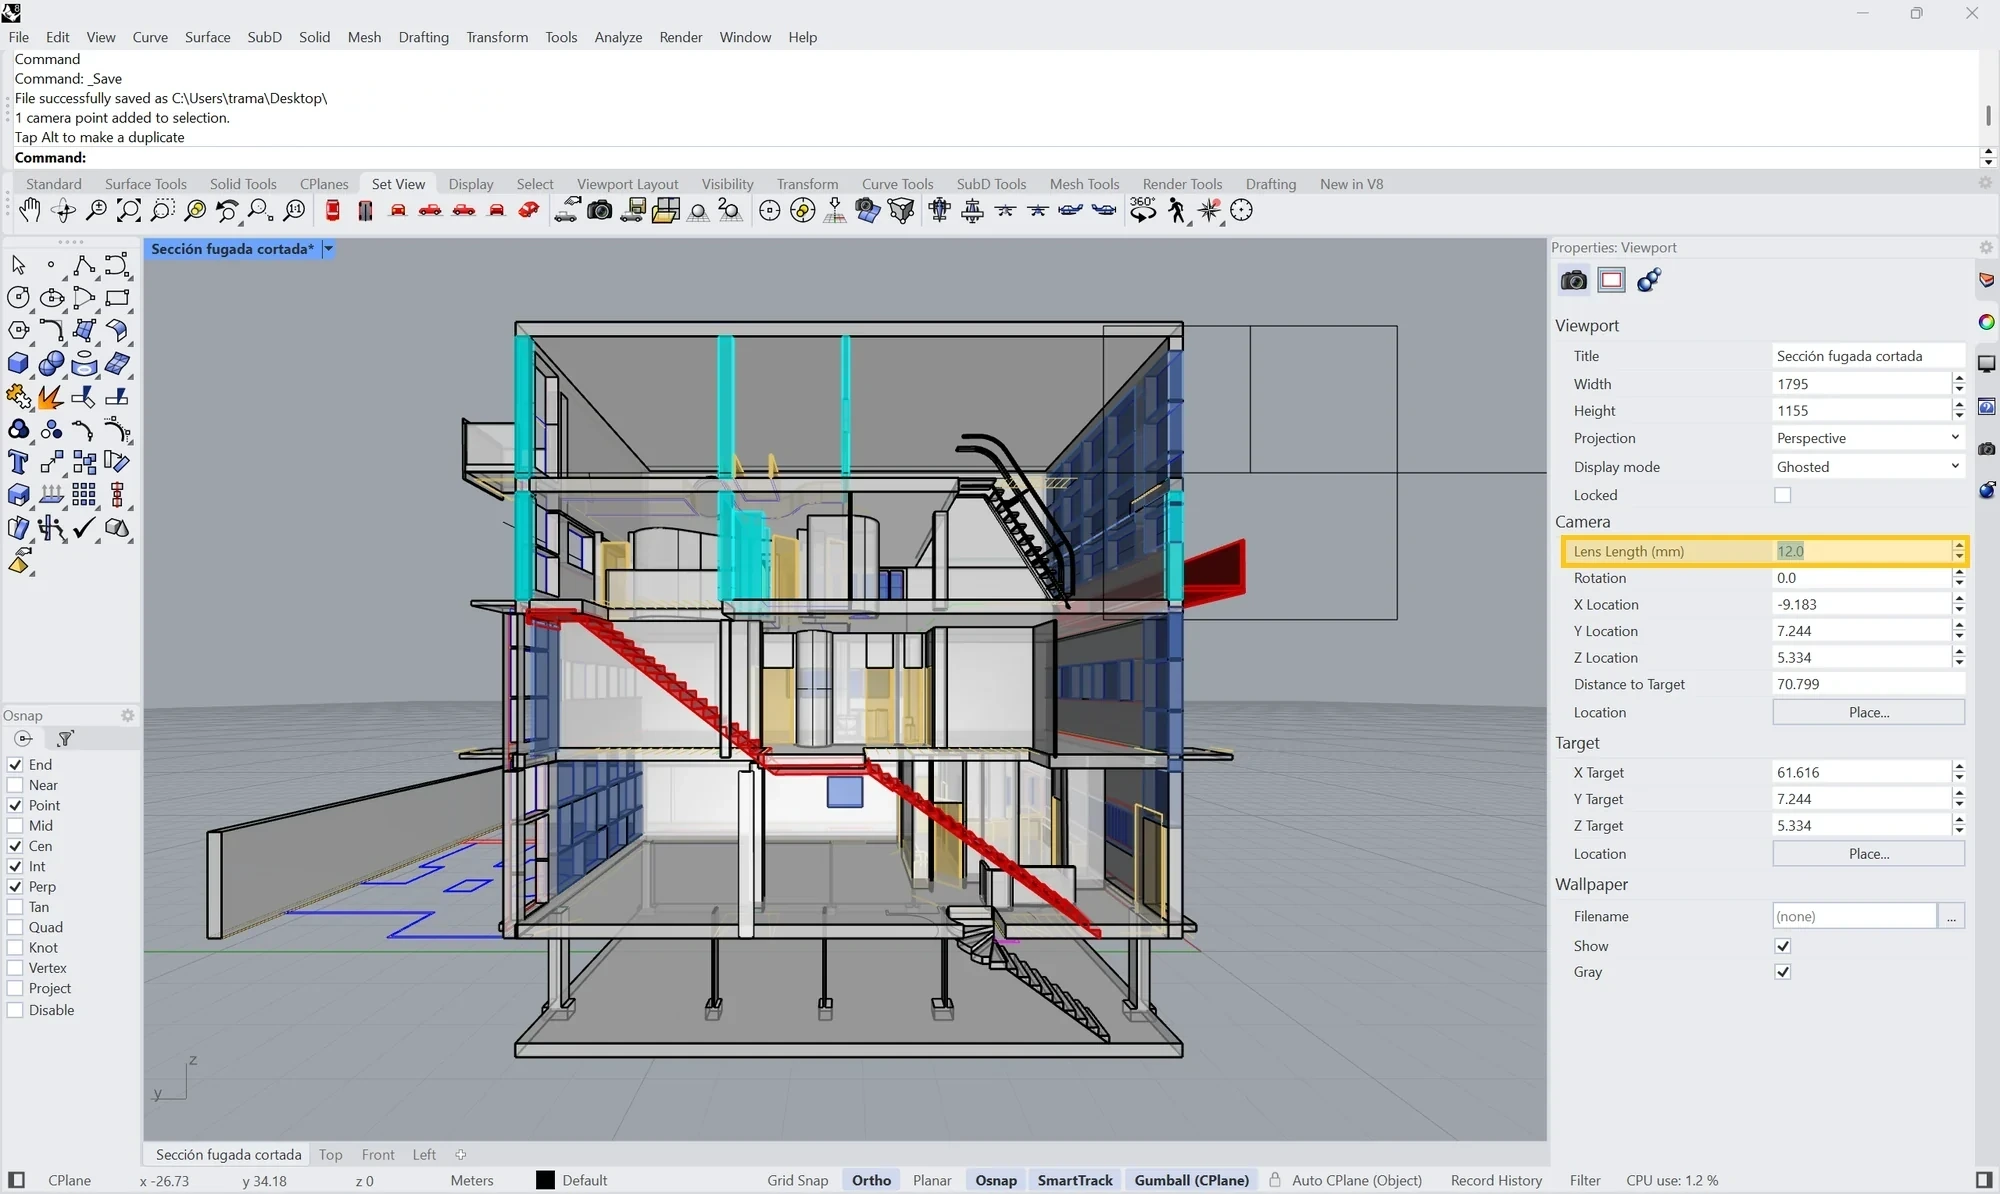The width and height of the screenshot is (2000, 1194).
Task: Click the black camera icon in toolbar
Action: tap(599, 210)
